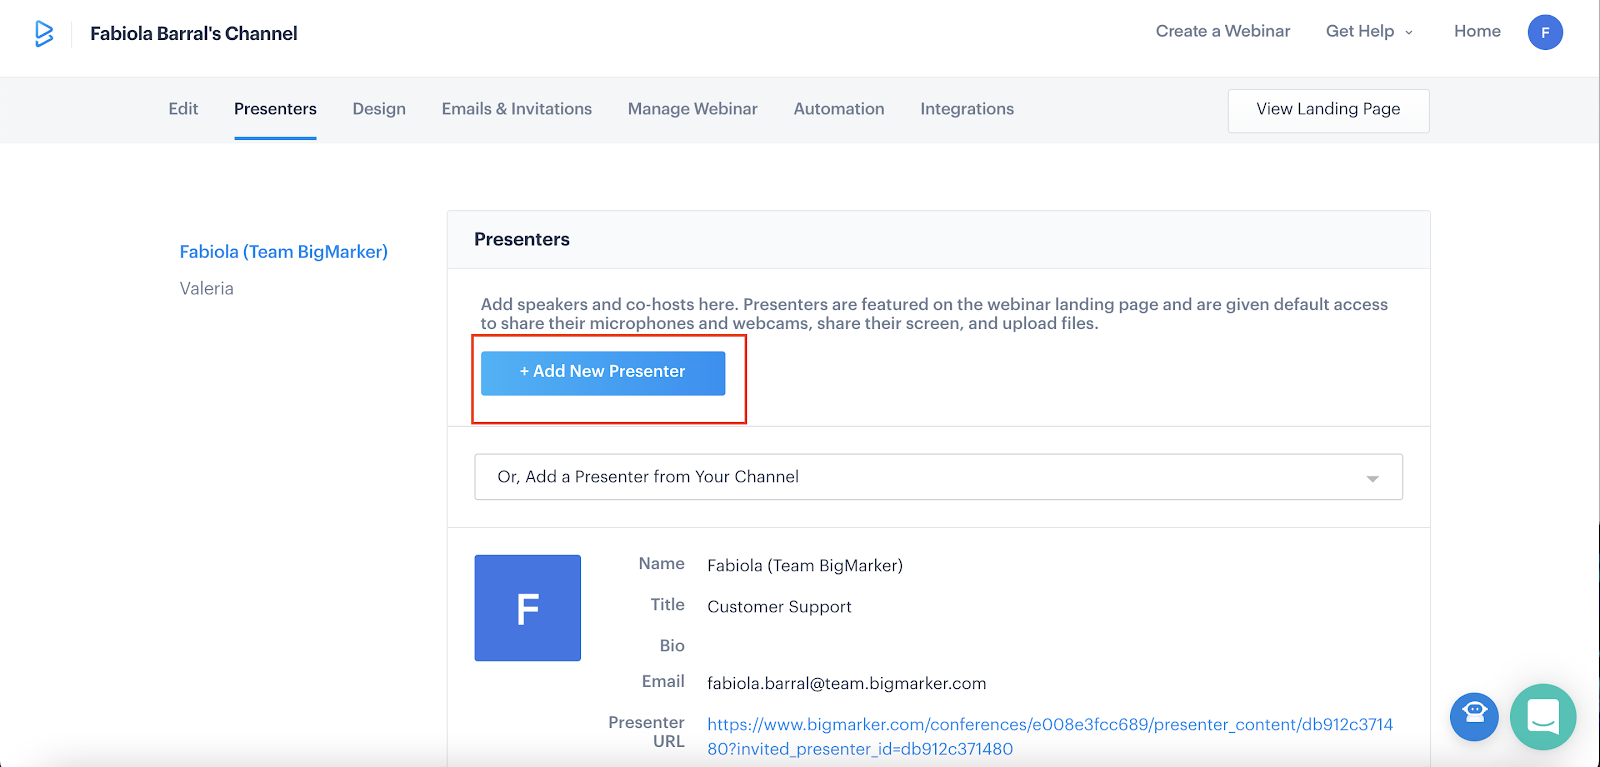
Task: Click the Customer Support title text
Action: click(780, 607)
